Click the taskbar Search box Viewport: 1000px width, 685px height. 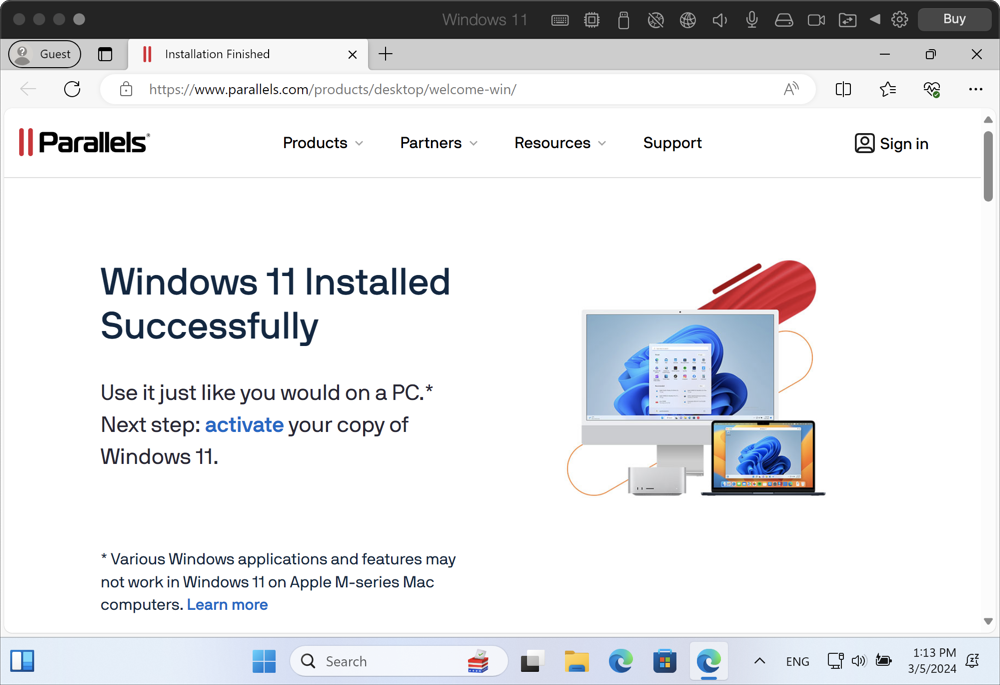pyautogui.click(x=399, y=661)
